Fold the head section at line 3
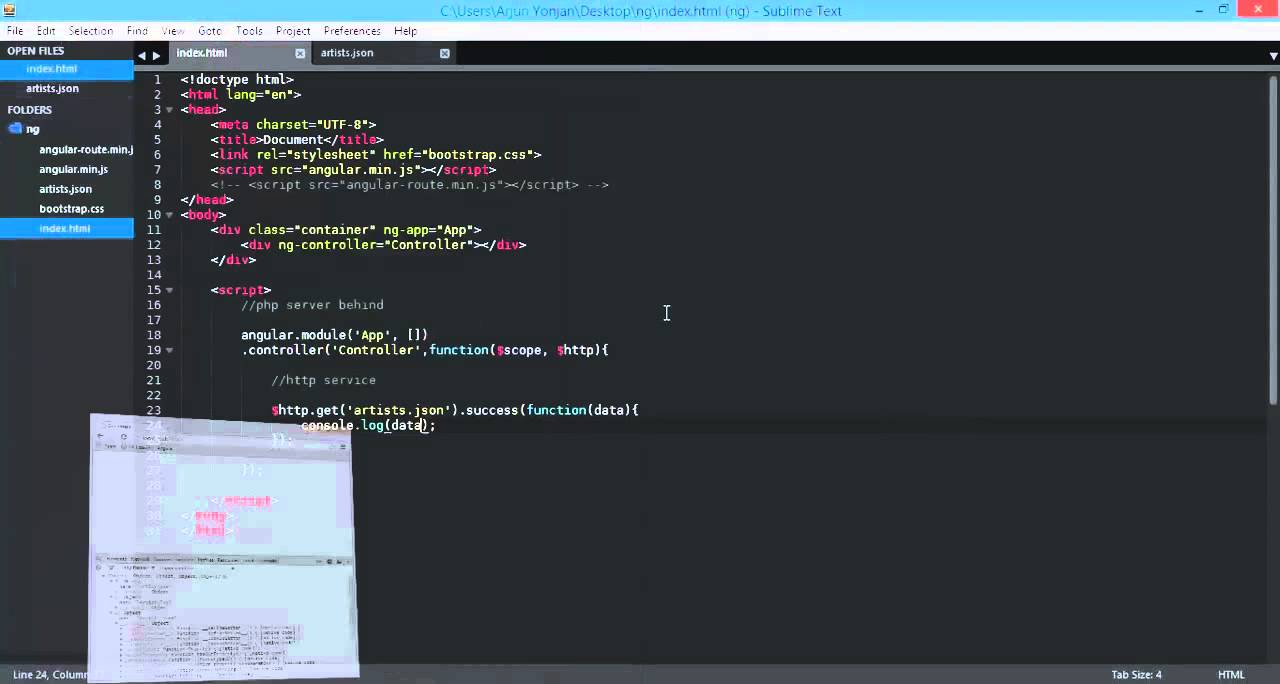 (170, 110)
